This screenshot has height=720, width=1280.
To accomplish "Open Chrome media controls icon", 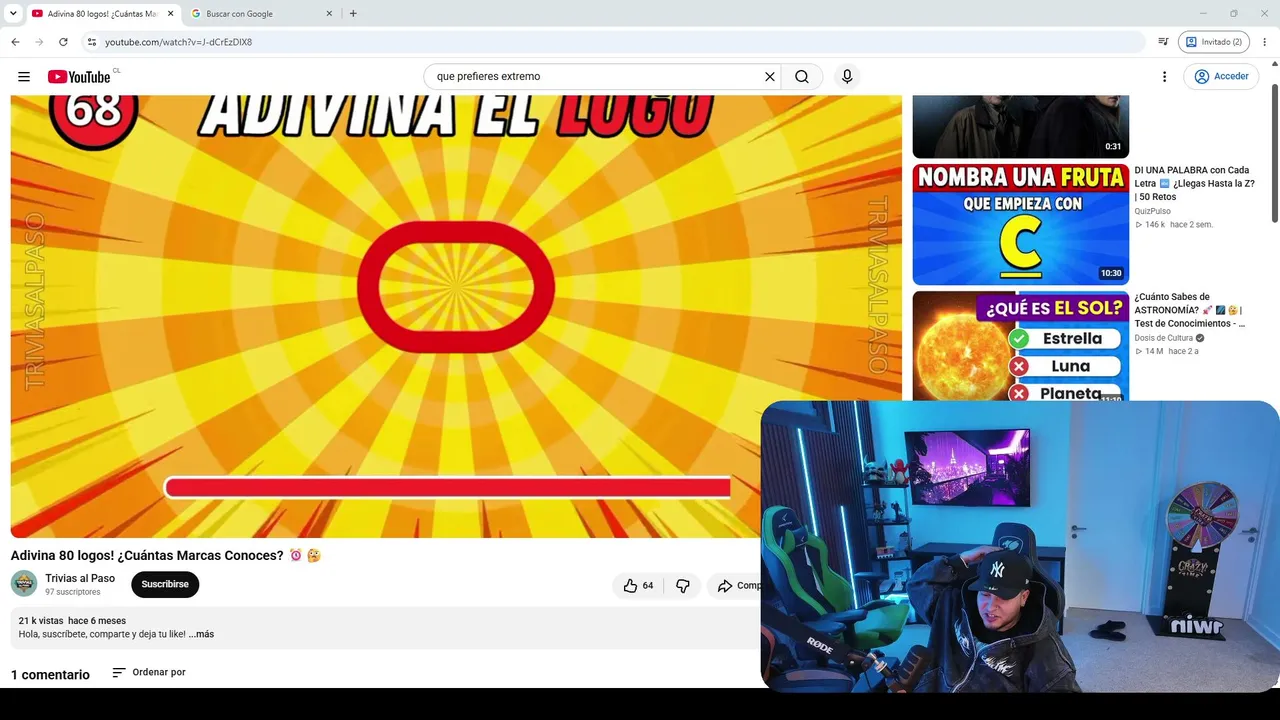I will pyautogui.click(x=1163, y=42).
